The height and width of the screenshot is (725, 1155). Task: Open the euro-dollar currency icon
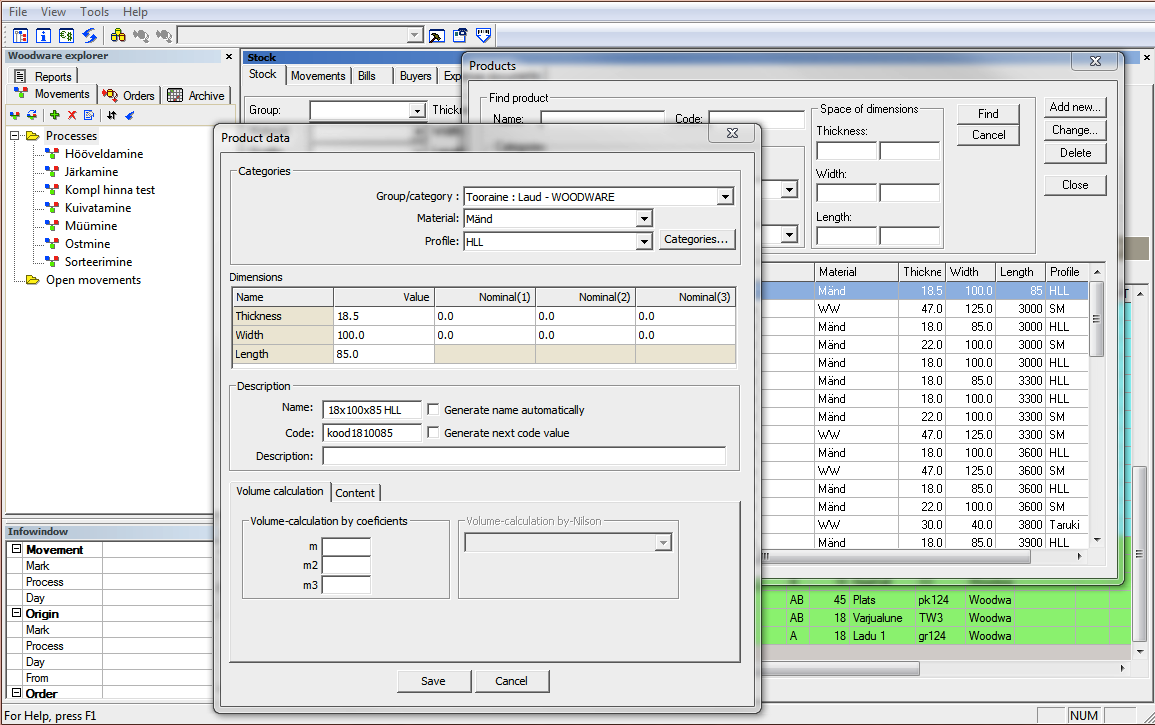[66, 35]
